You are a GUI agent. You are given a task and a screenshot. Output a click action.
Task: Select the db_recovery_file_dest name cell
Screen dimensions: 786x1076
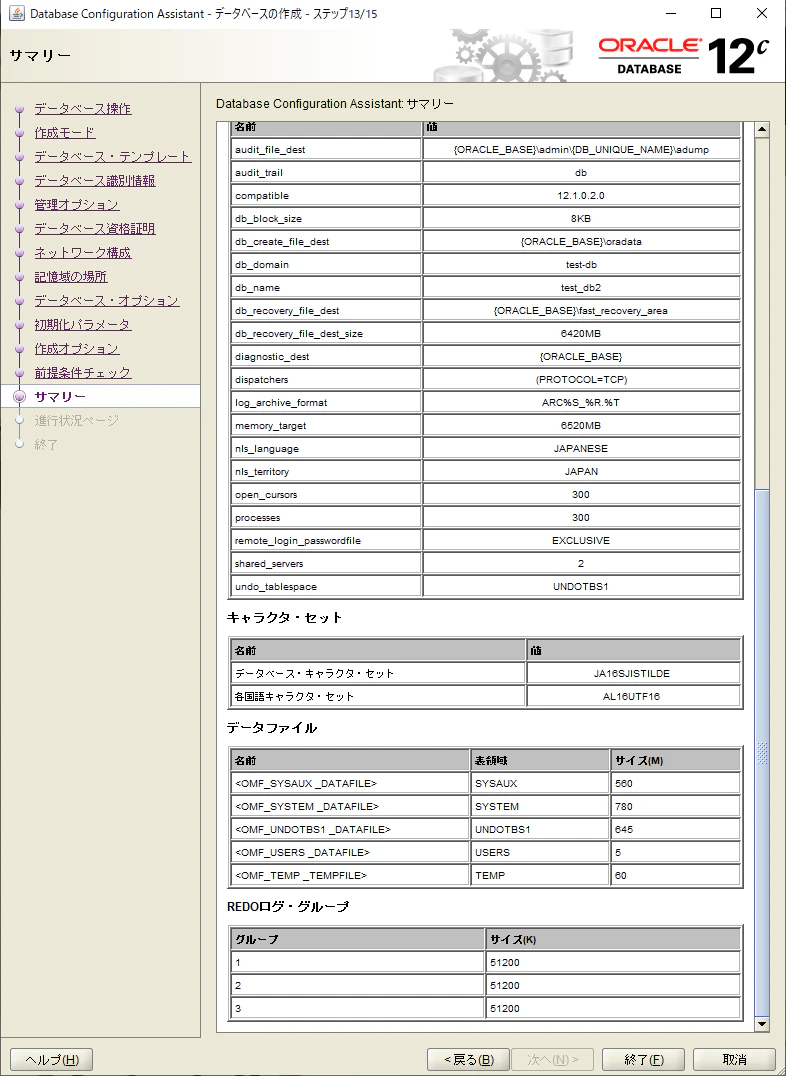[326, 311]
